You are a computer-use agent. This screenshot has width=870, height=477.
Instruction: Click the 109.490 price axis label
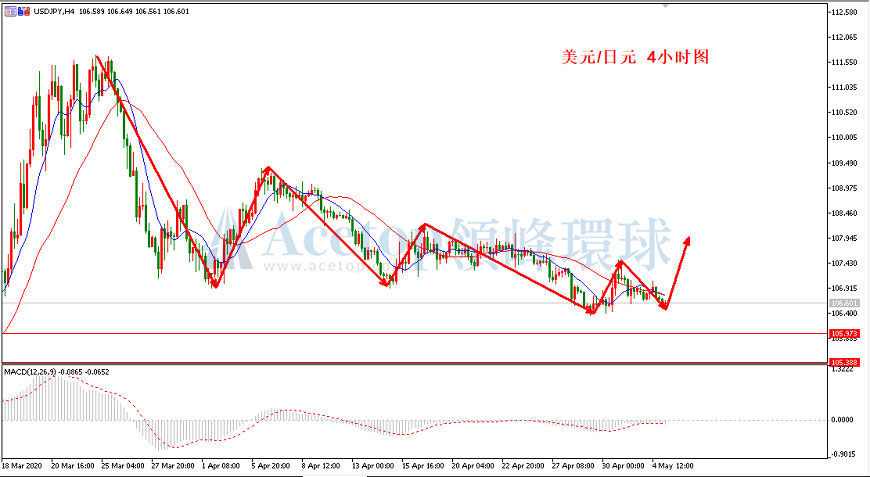[x=846, y=163]
